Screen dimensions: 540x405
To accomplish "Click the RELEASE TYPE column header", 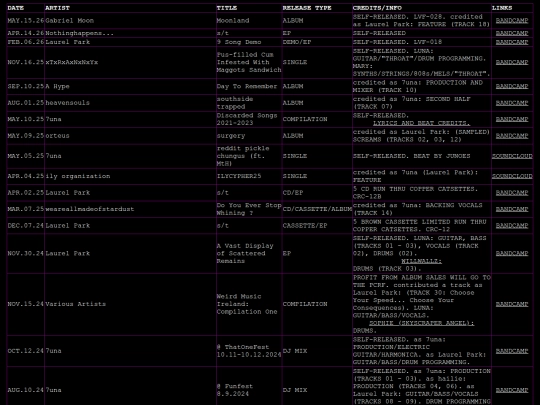I will [x=307, y=8].
